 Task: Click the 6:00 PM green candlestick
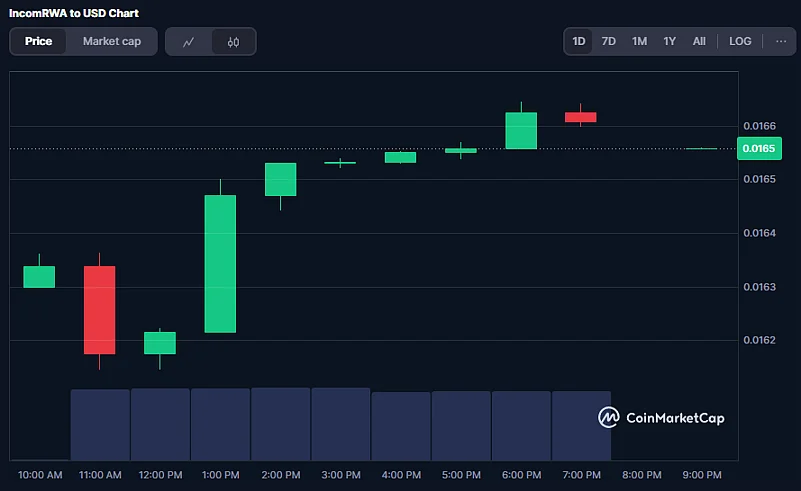(521, 131)
